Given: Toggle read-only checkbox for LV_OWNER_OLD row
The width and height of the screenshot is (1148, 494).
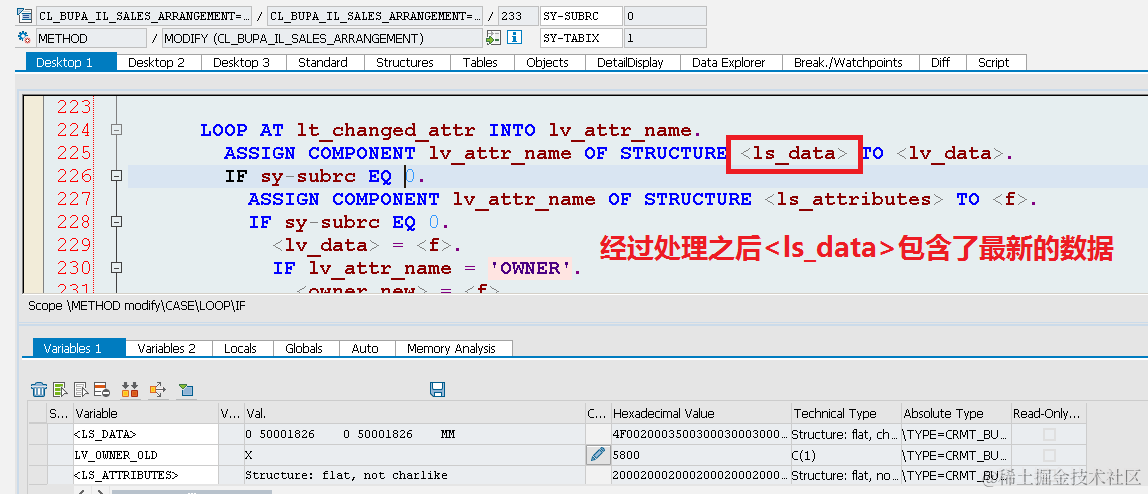Looking at the screenshot, I should point(1049,455).
